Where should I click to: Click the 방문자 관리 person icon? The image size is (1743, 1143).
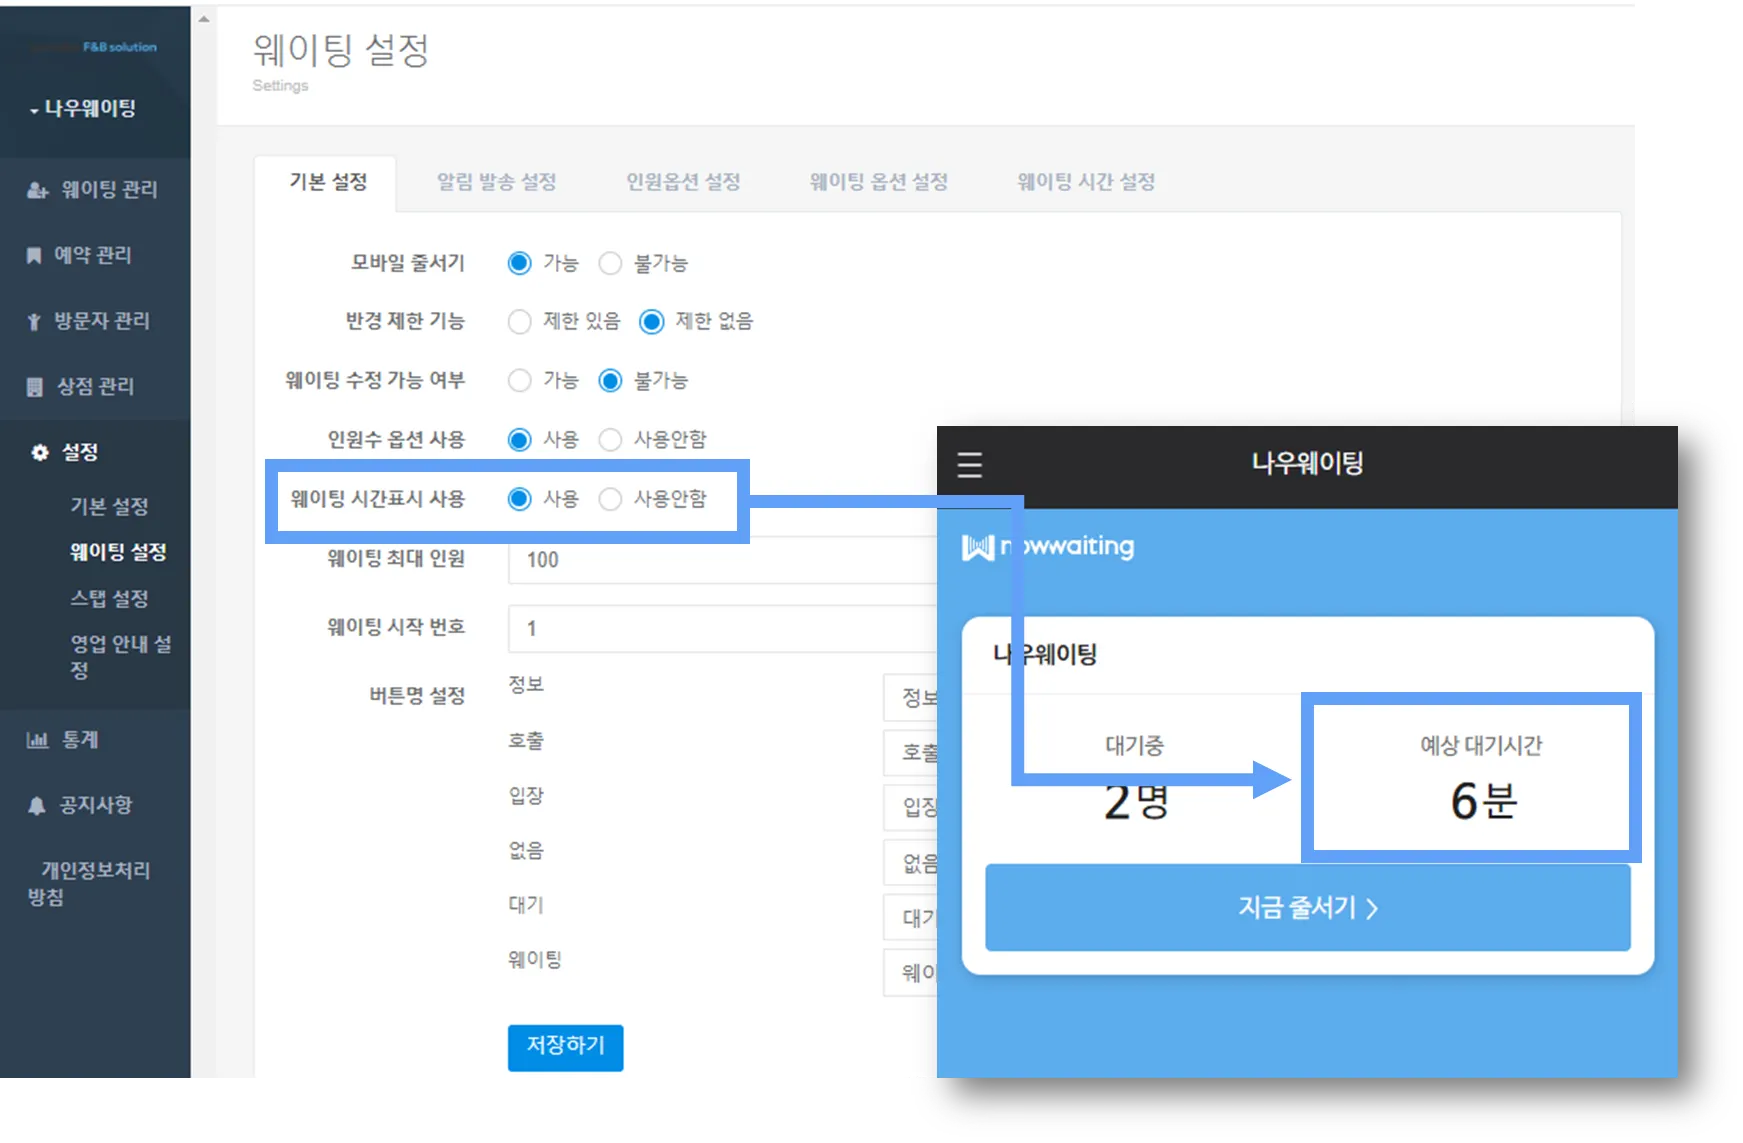(x=34, y=321)
